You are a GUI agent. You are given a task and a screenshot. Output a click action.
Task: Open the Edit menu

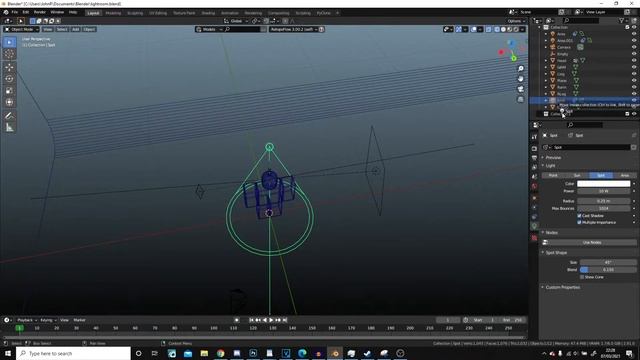point(26,12)
